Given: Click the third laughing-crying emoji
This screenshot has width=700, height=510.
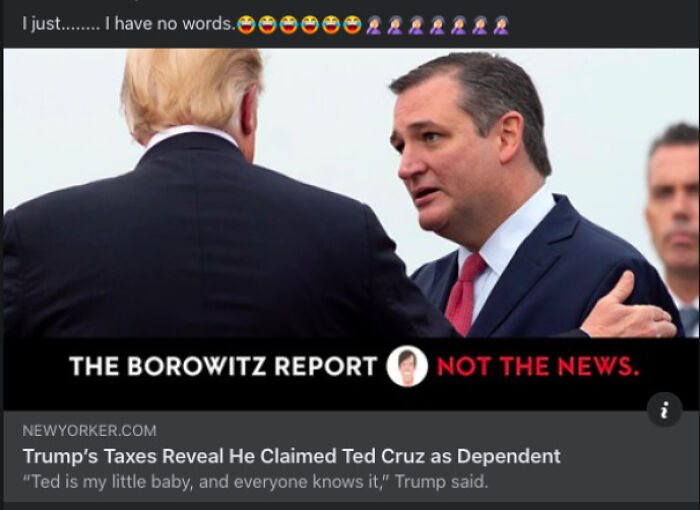Looking at the screenshot, I should pos(288,25).
